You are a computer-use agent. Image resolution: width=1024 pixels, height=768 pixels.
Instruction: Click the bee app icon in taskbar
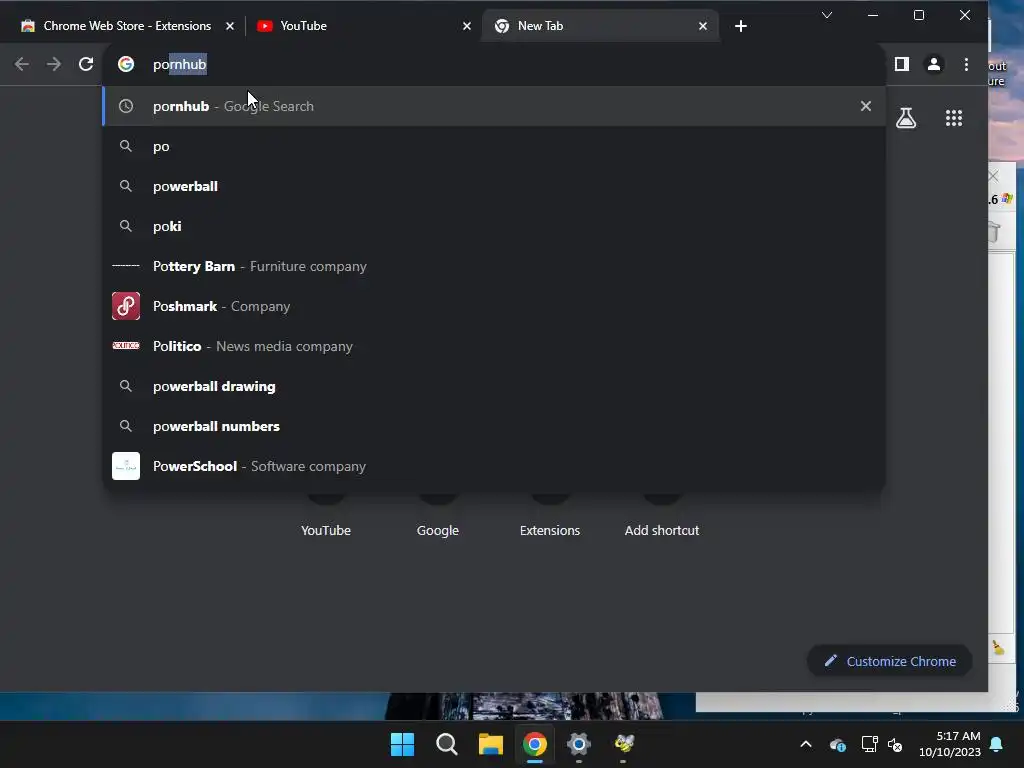pos(624,744)
